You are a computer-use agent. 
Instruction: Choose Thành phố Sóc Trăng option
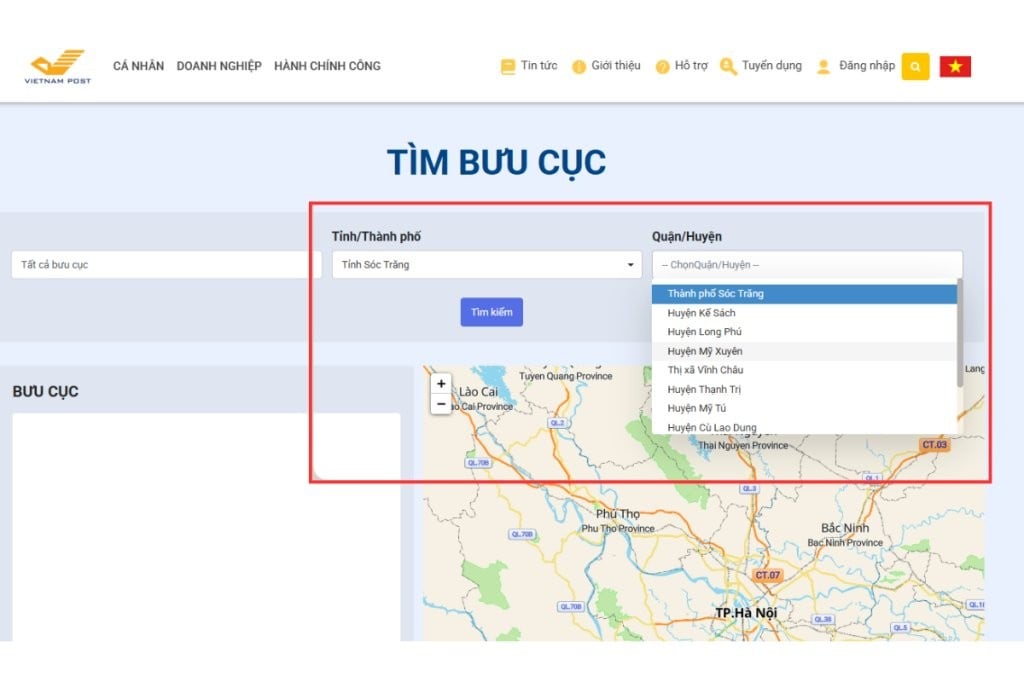click(716, 294)
